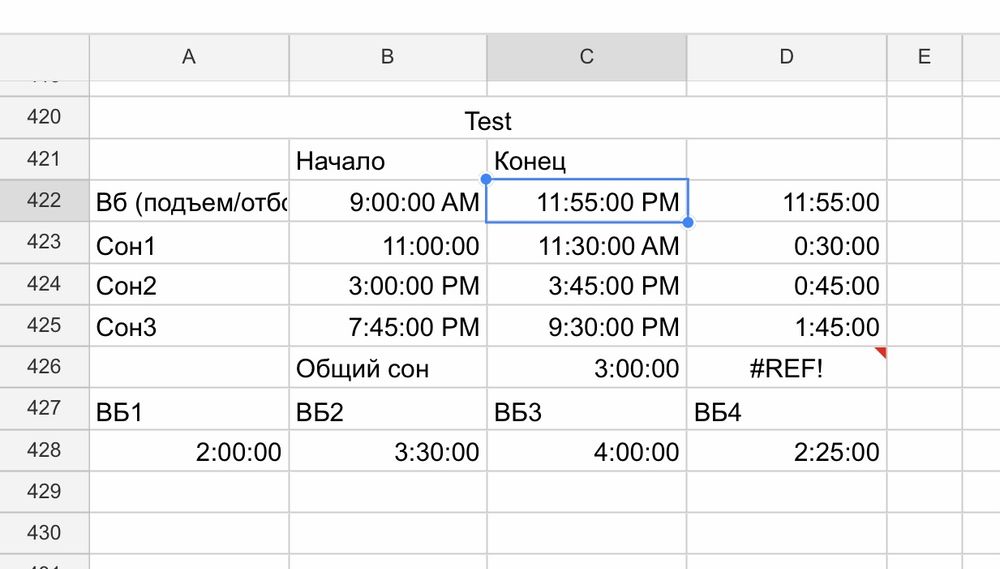The image size is (1000, 569).
Task: Click the 9:00:00 AM cell
Action: tap(387, 203)
